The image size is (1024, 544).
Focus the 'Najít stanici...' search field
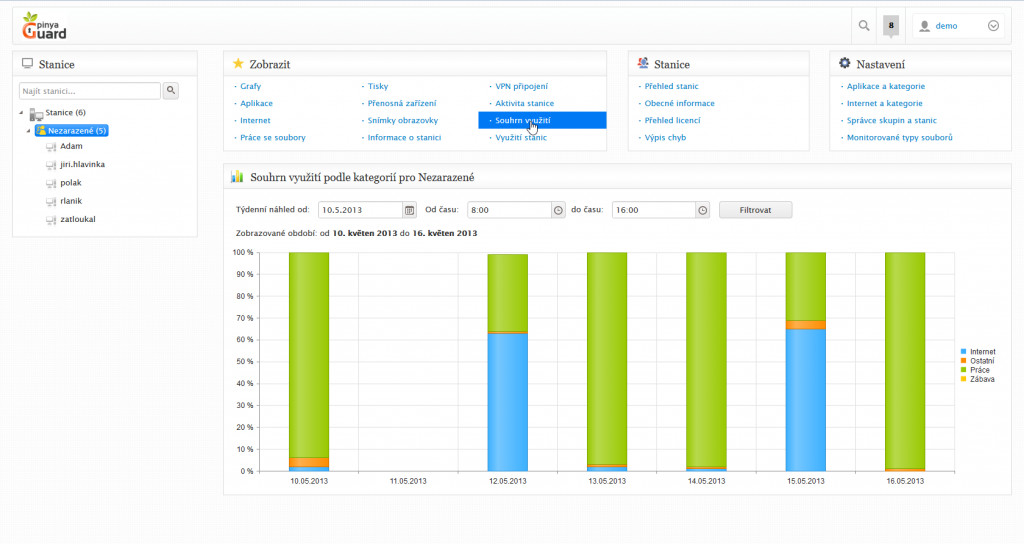(90, 91)
